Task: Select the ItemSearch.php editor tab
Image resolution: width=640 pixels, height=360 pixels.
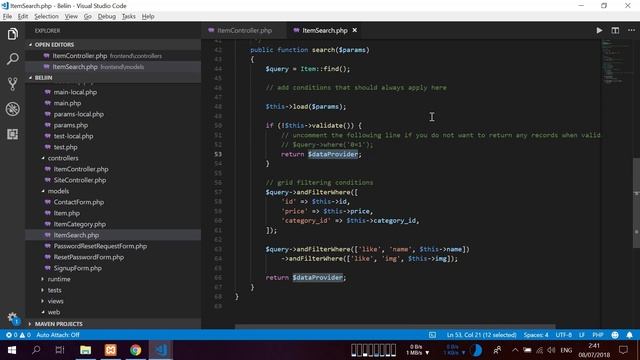Action: click(325, 30)
